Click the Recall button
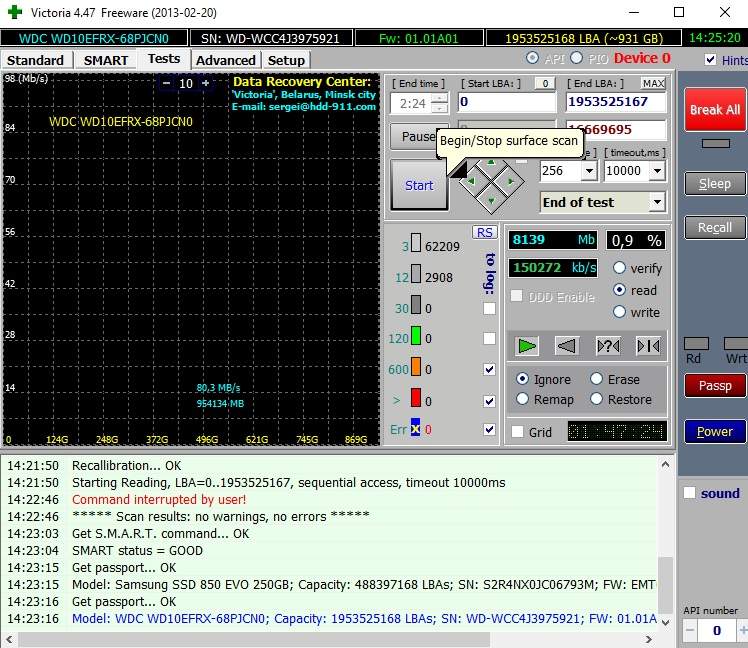This screenshot has width=748, height=648. [715, 228]
